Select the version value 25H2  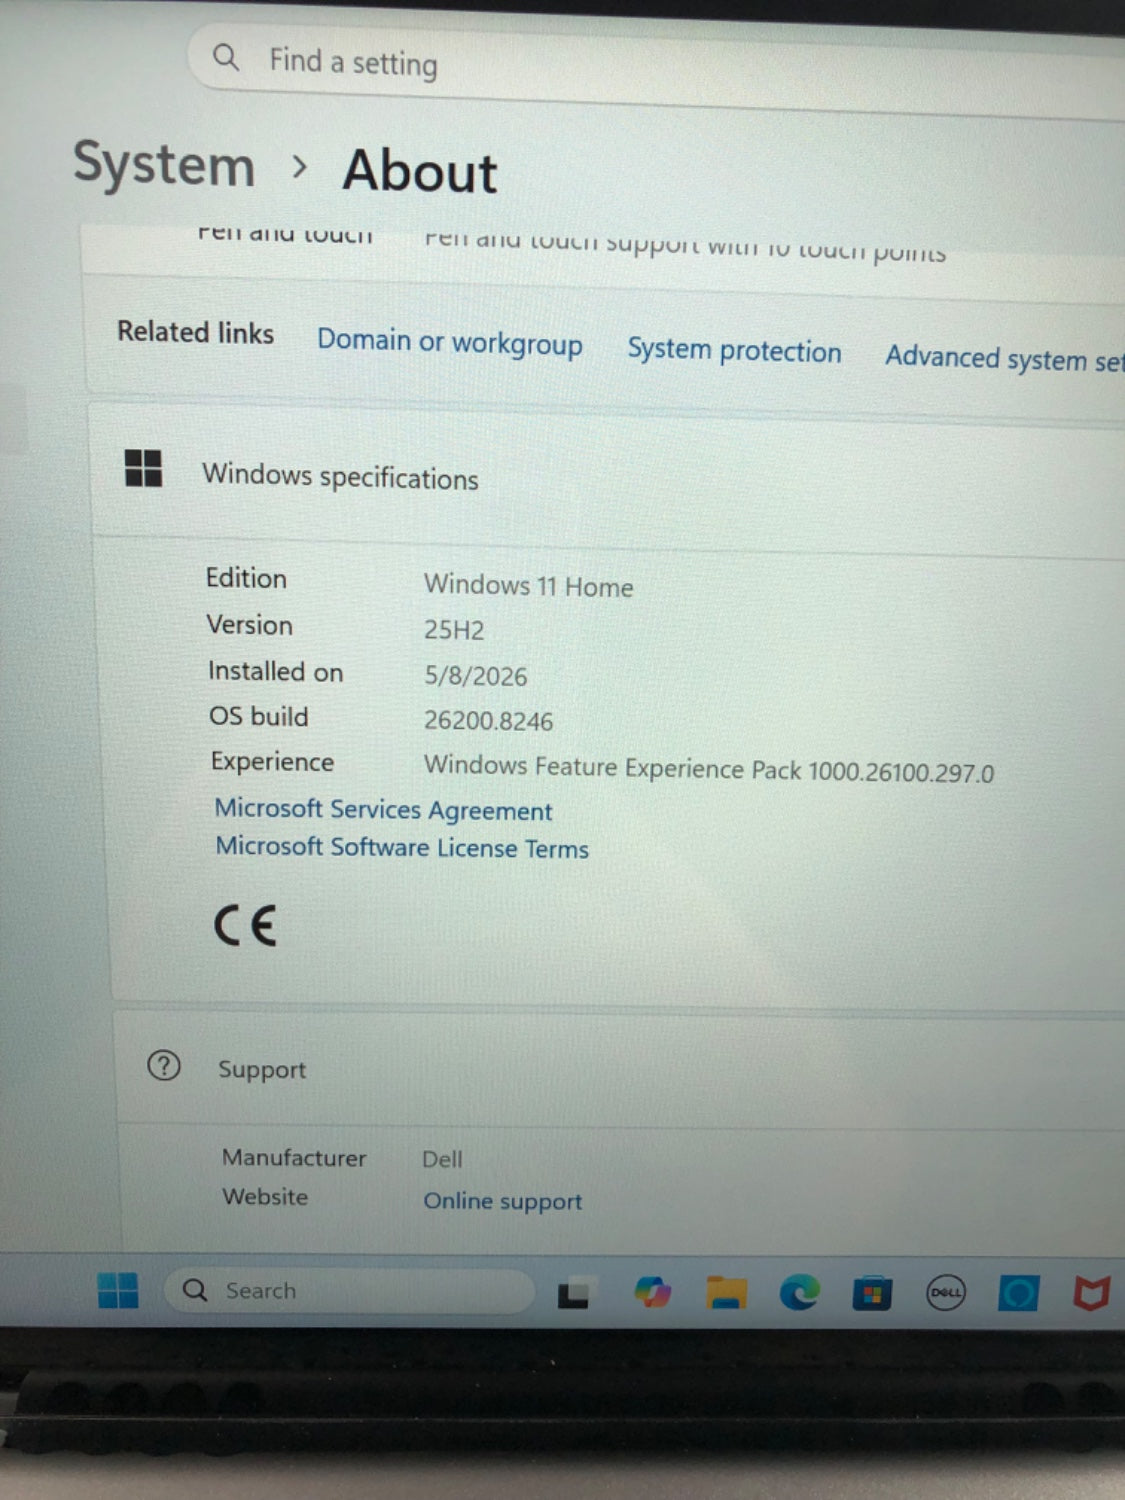tap(454, 630)
